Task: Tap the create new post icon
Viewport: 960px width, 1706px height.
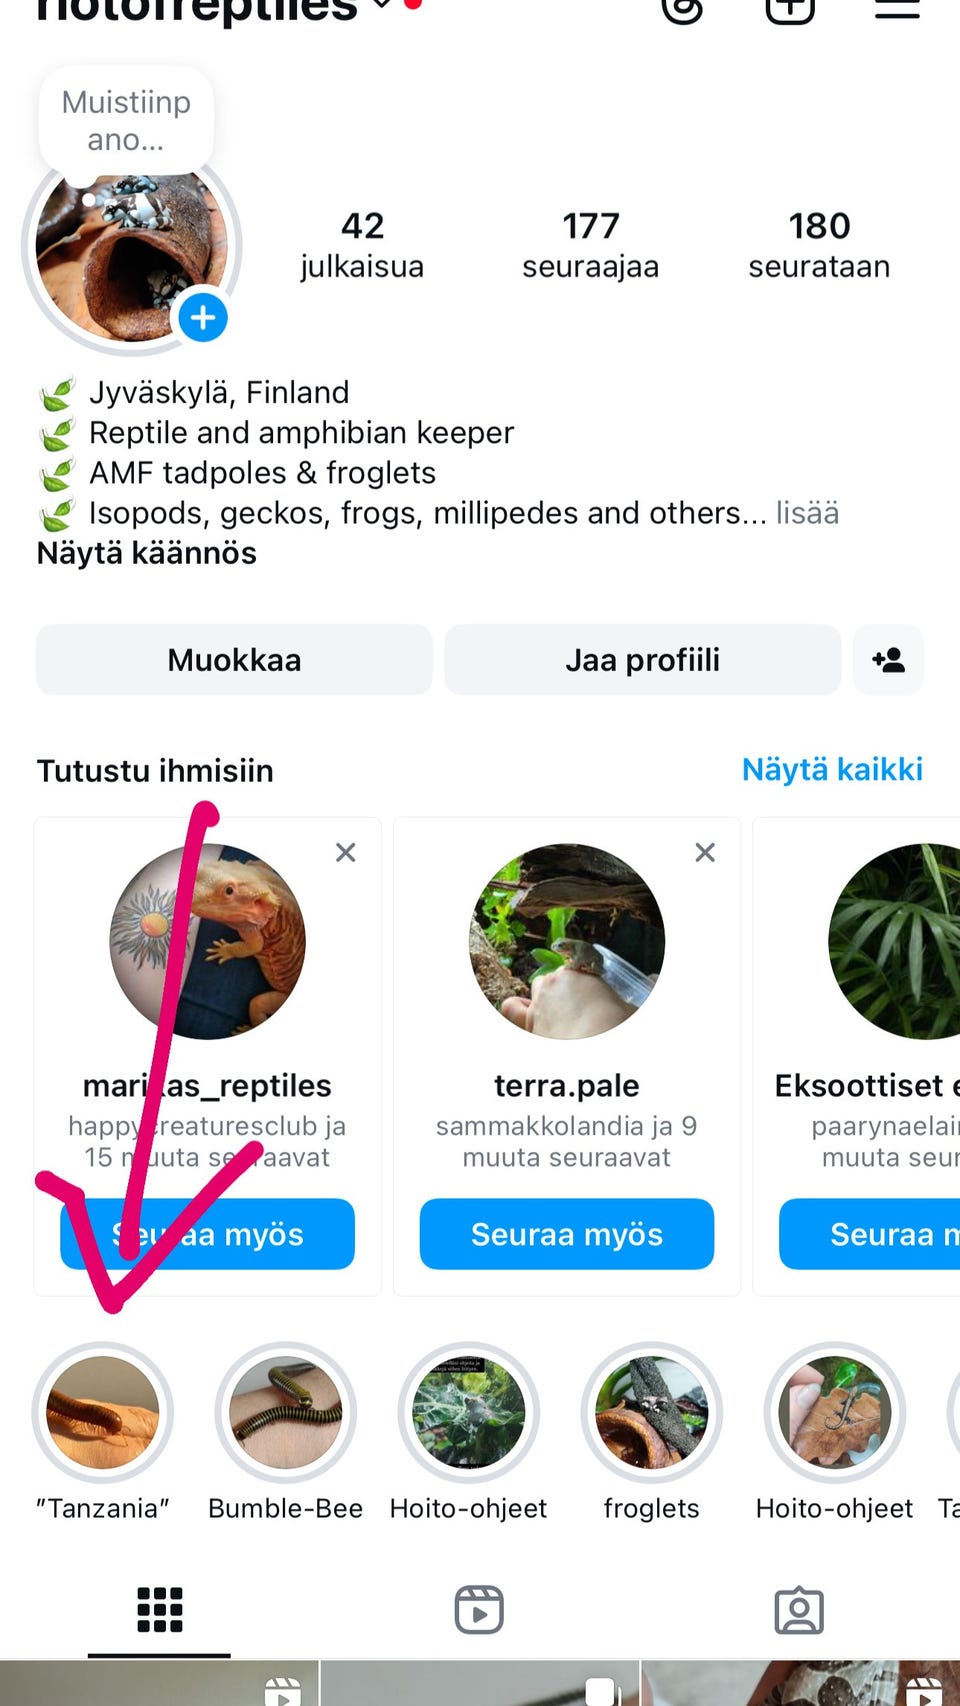Action: tap(790, 8)
